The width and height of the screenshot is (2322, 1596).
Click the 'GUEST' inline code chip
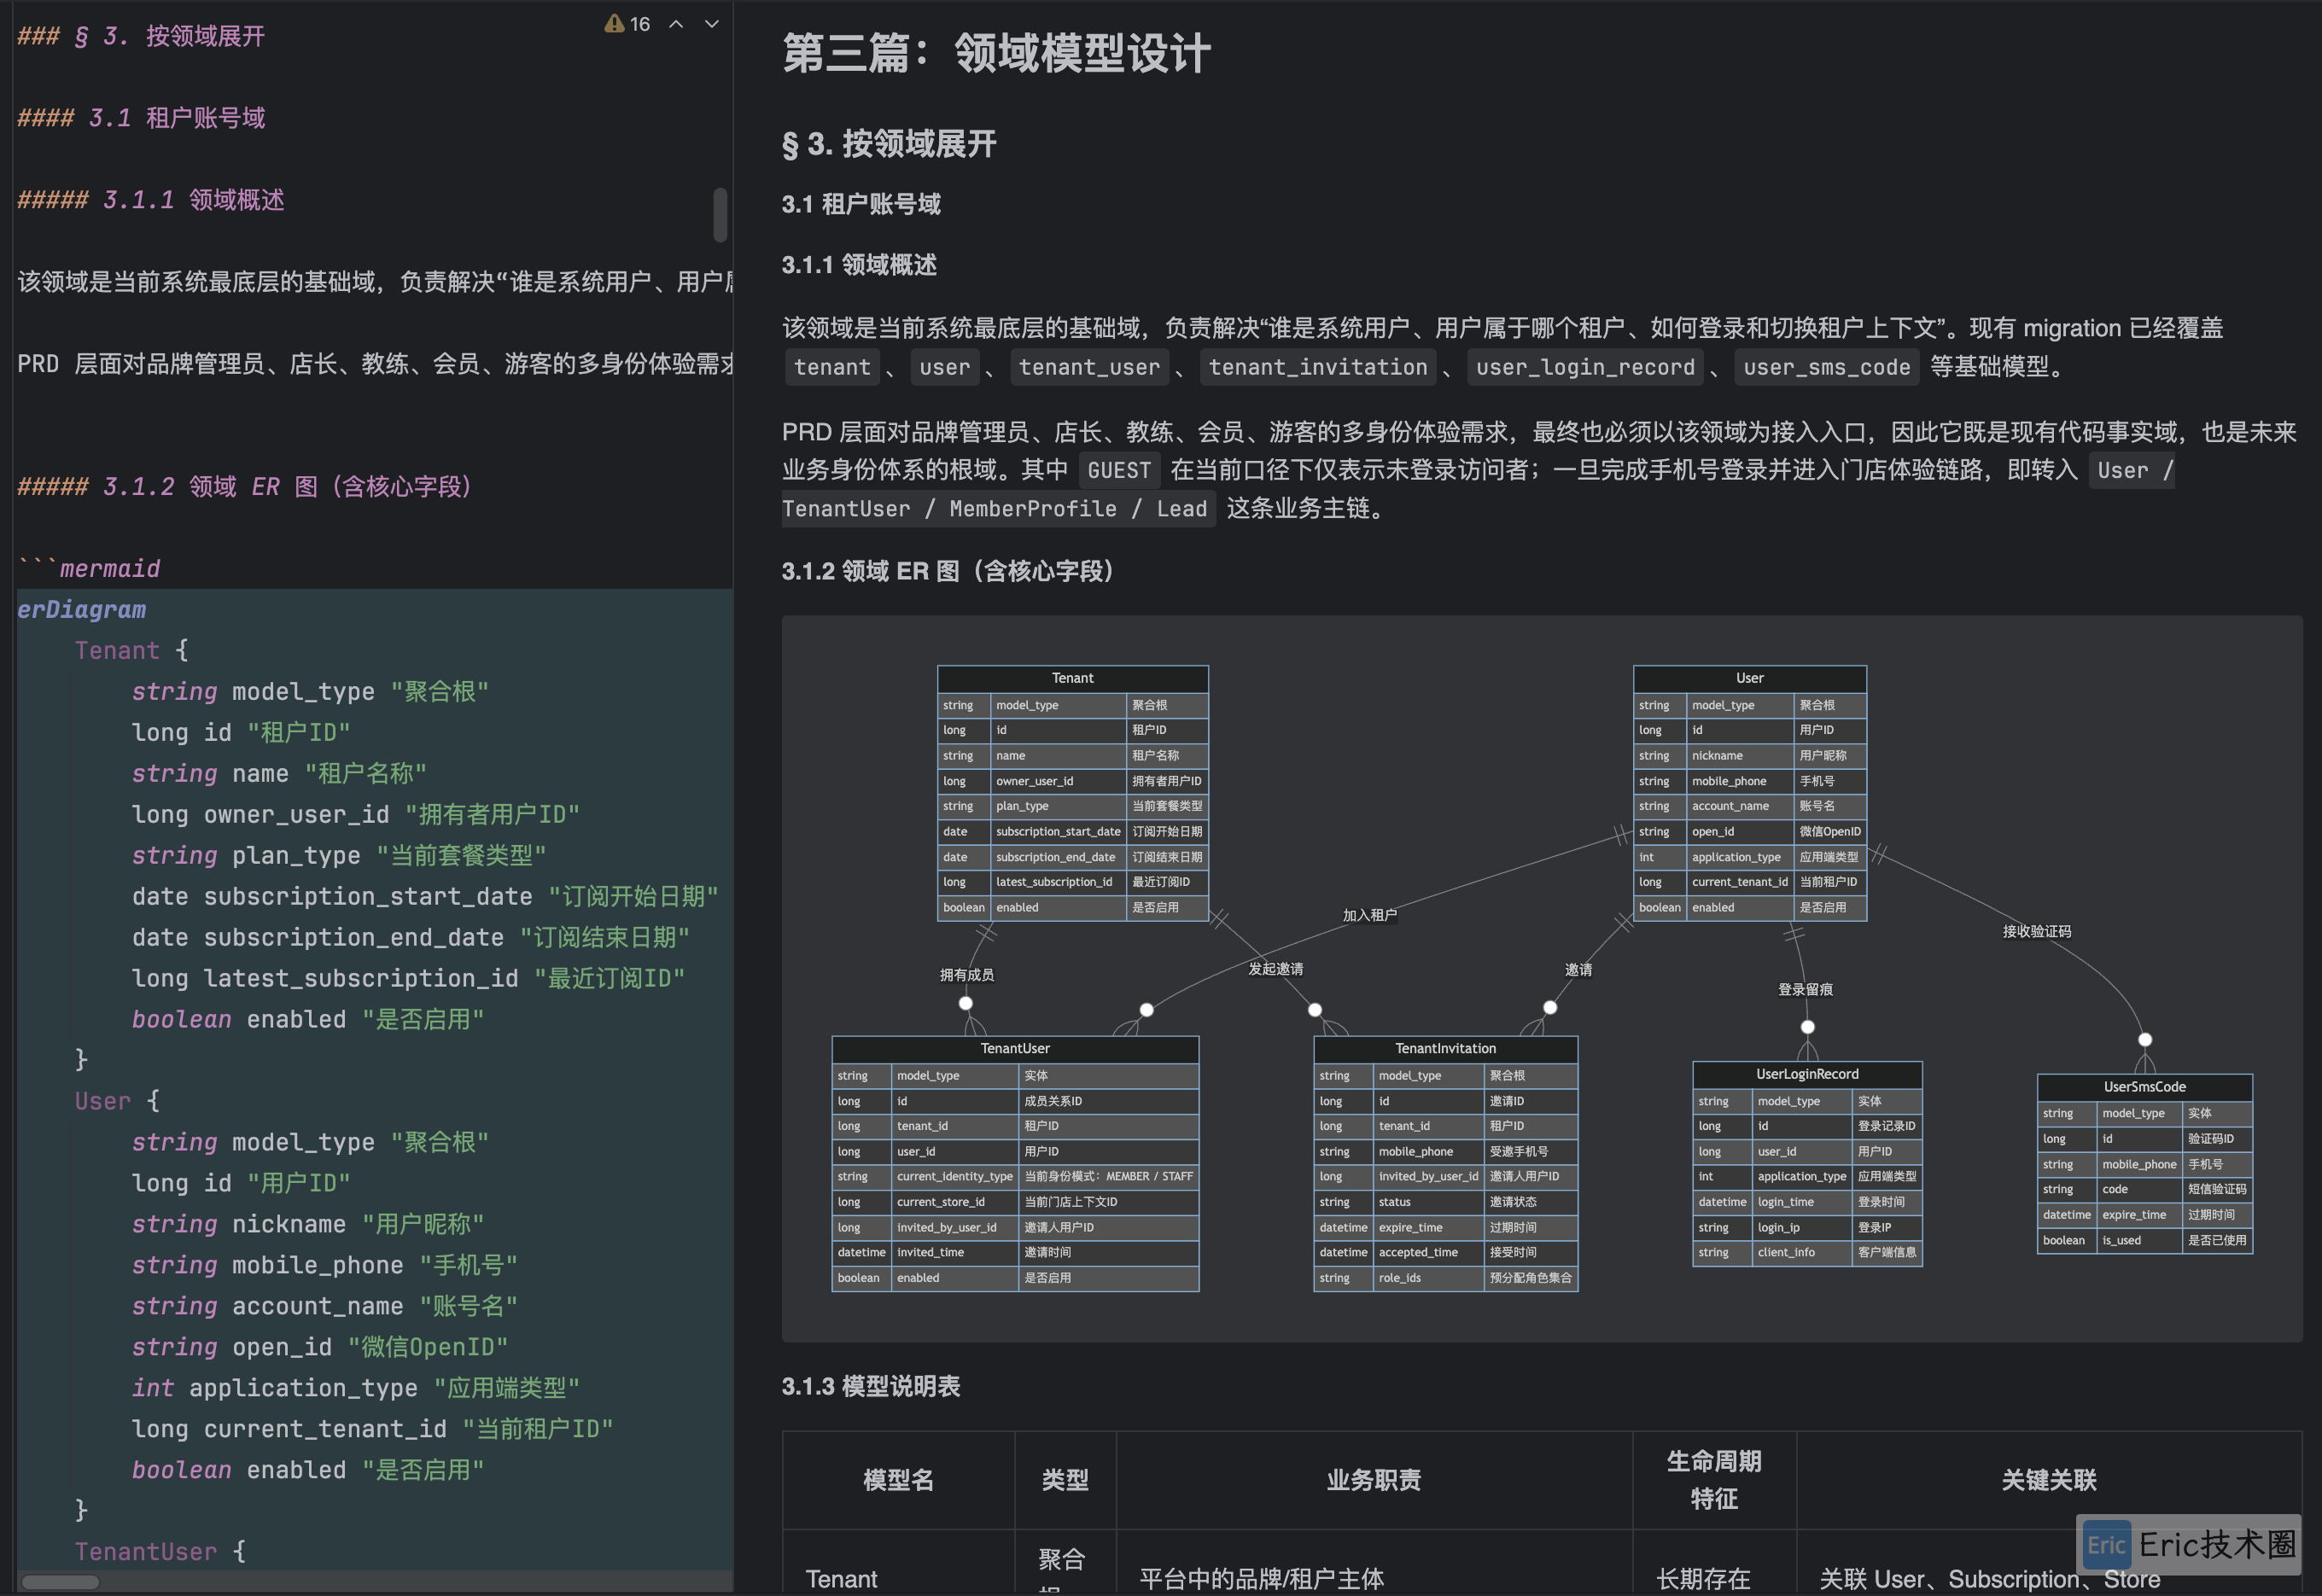click(1119, 470)
